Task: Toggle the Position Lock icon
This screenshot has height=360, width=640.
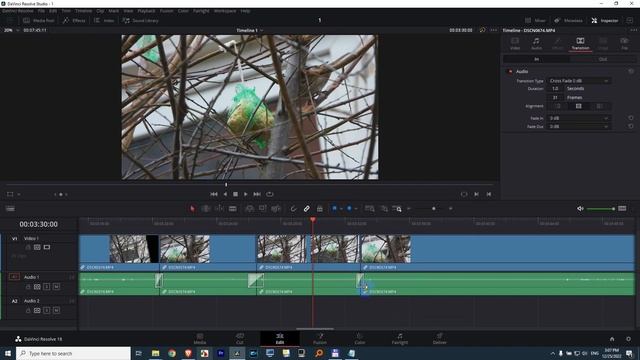Action: [320, 209]
